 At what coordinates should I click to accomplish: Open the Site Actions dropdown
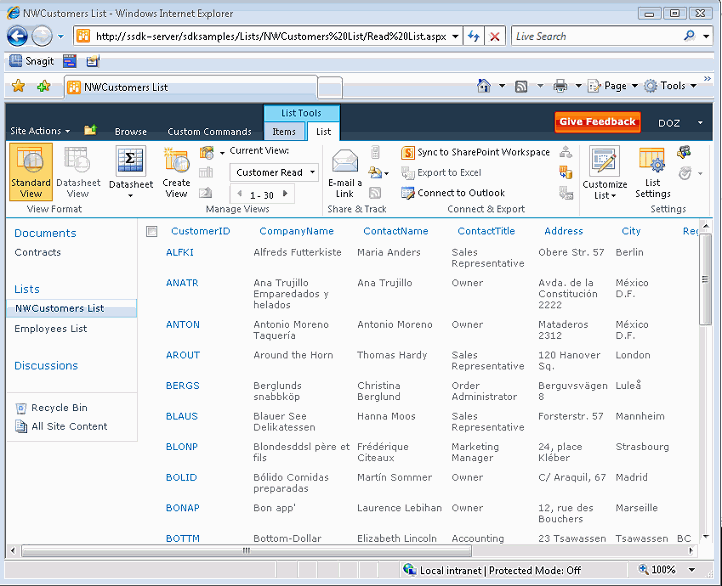[x=40, y=131]
